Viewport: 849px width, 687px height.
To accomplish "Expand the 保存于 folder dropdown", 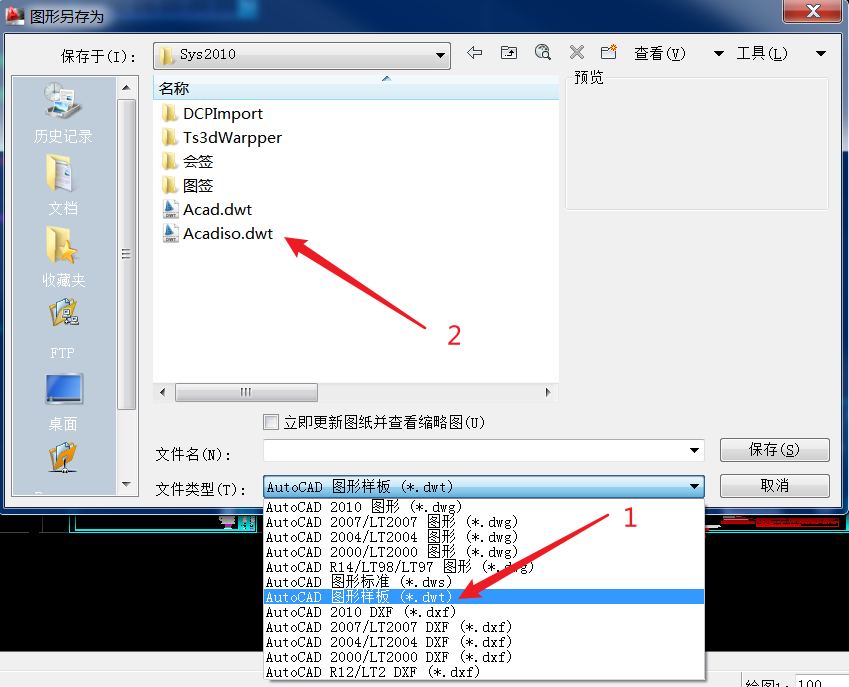I will coord(441,54).
